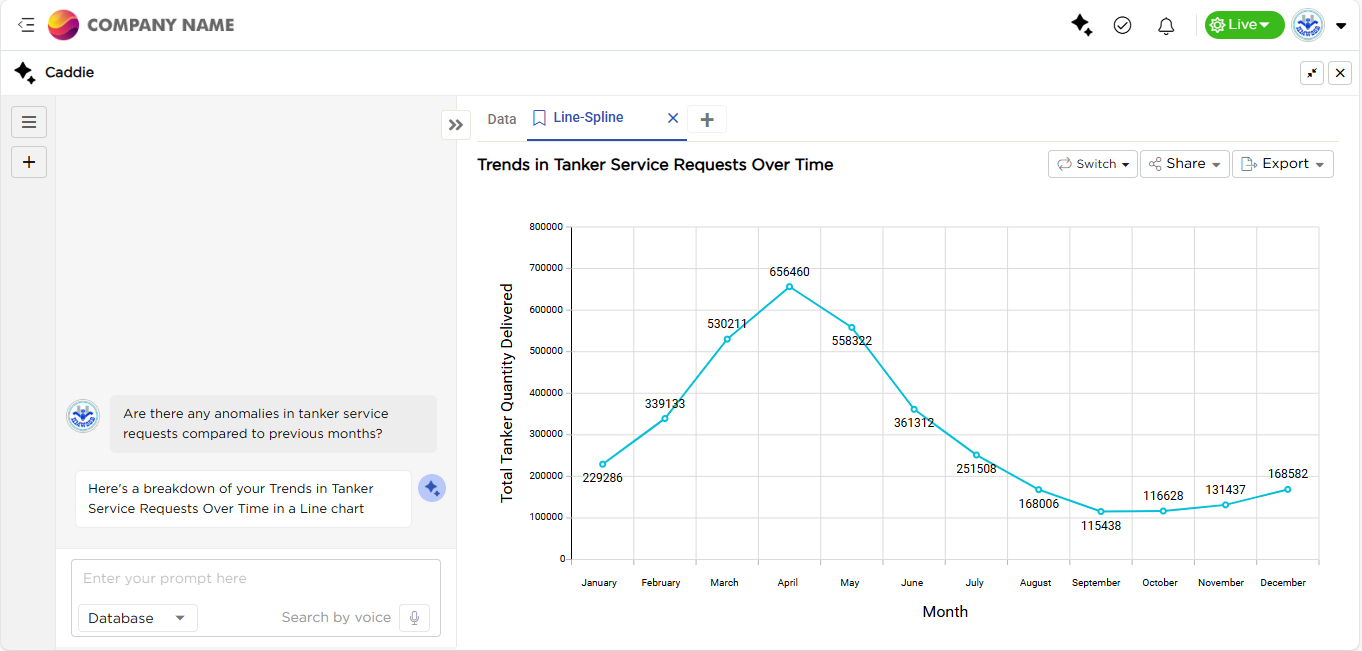The image size is (1362, 651).
Task: Click the 'COMPANY NAME' text
Action: 161,25
